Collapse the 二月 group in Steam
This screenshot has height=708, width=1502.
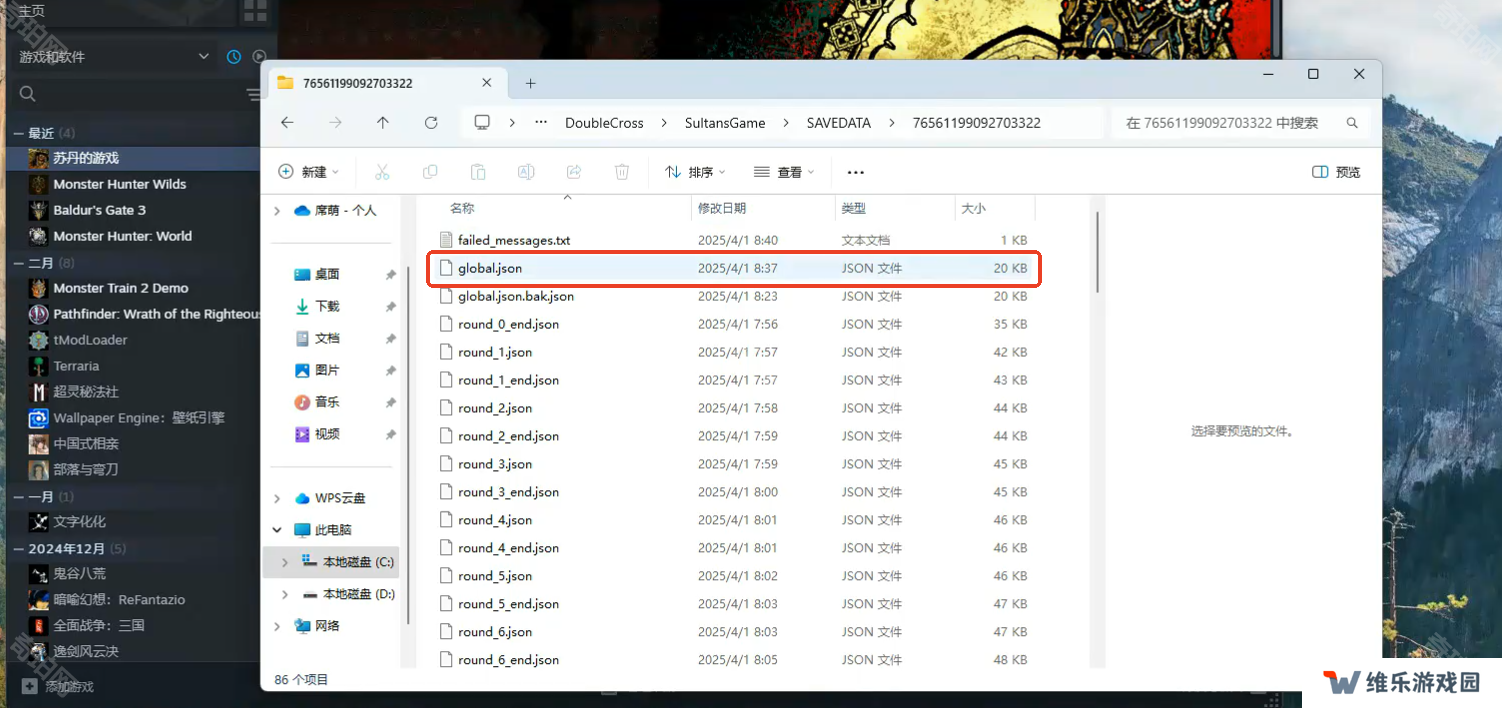click(18, 263)
